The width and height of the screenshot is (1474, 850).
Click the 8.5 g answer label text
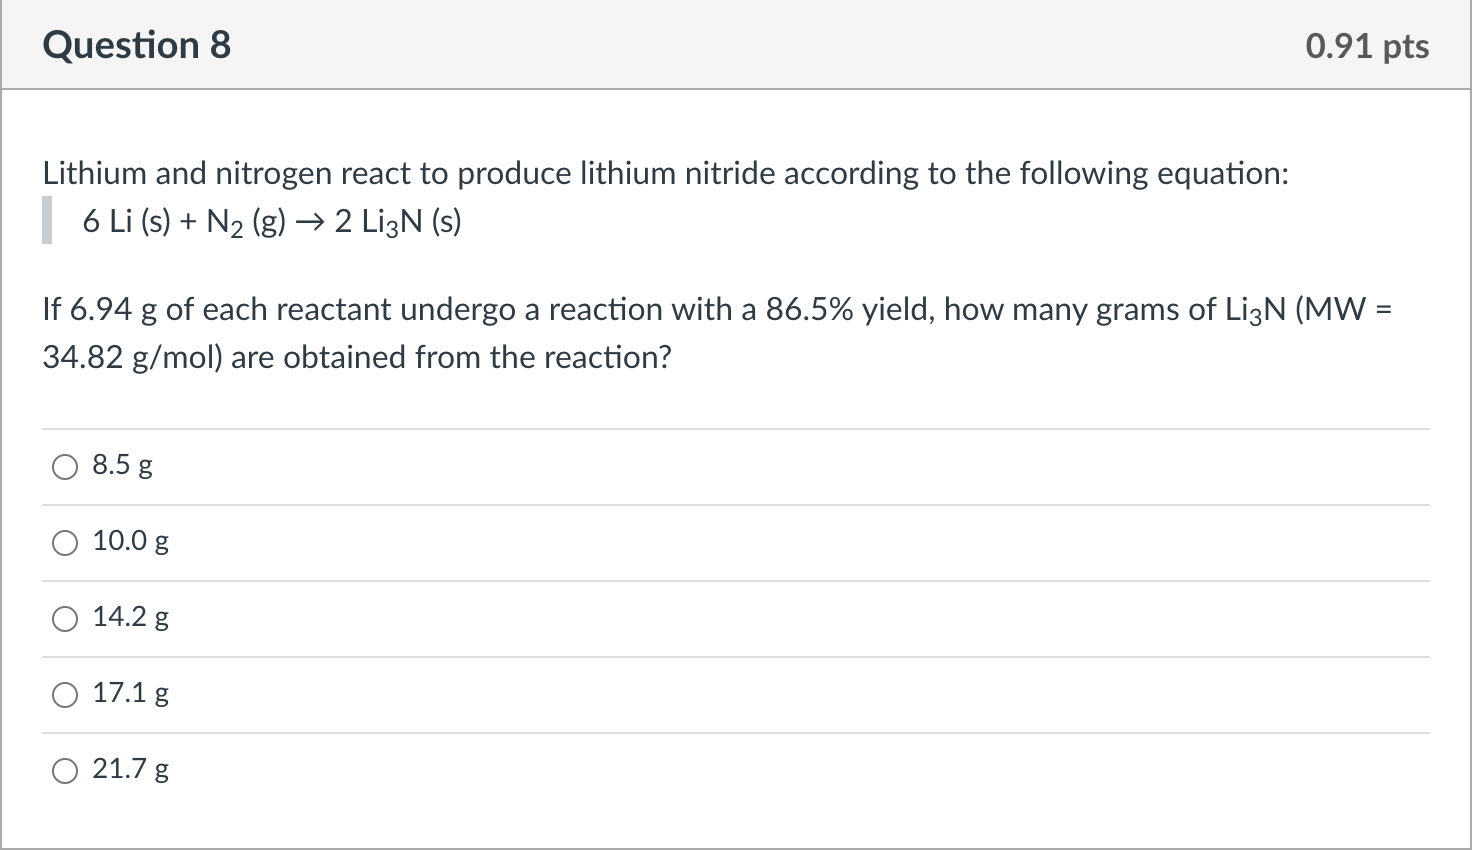120,464
